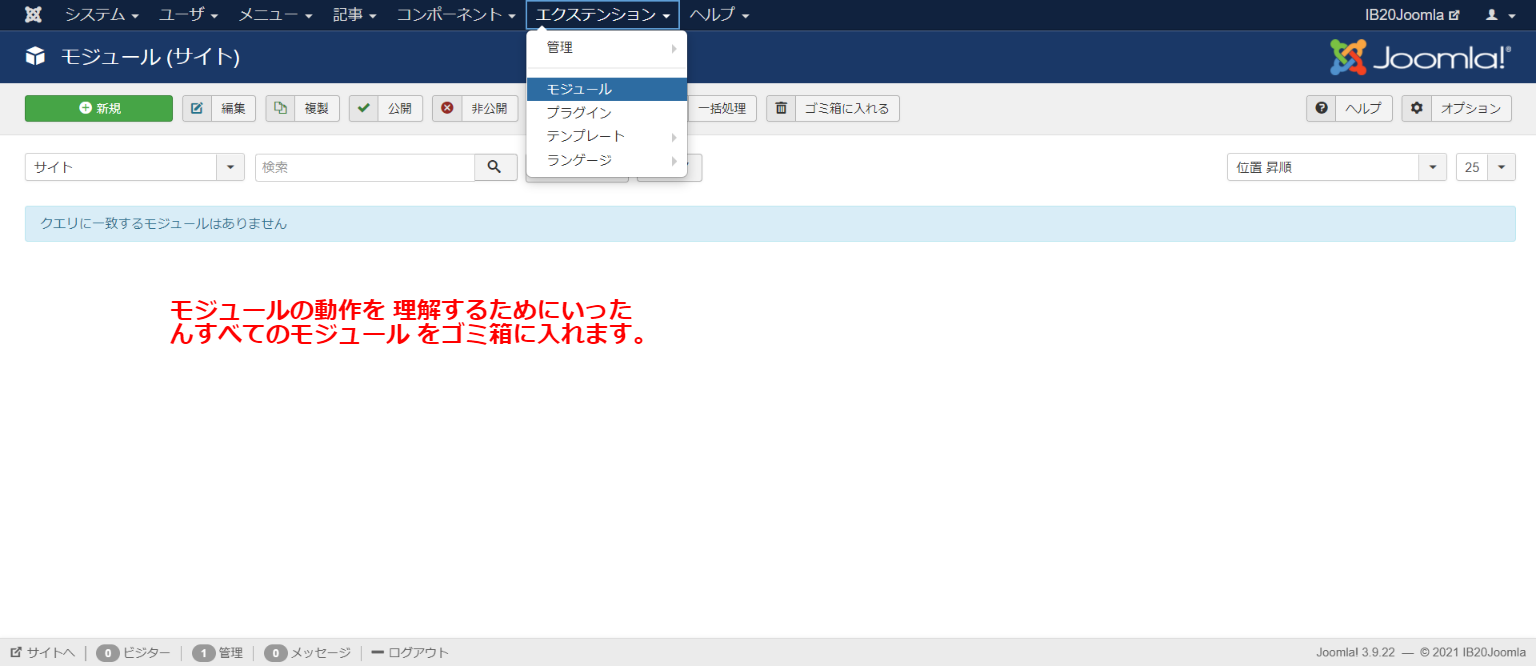Click the gear icon for オプション

pos(1416,108)
